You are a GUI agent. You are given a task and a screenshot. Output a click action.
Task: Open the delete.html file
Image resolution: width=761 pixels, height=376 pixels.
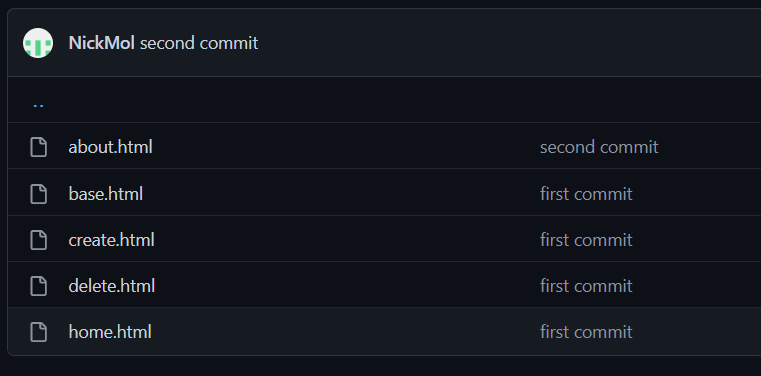pos(112,286)
